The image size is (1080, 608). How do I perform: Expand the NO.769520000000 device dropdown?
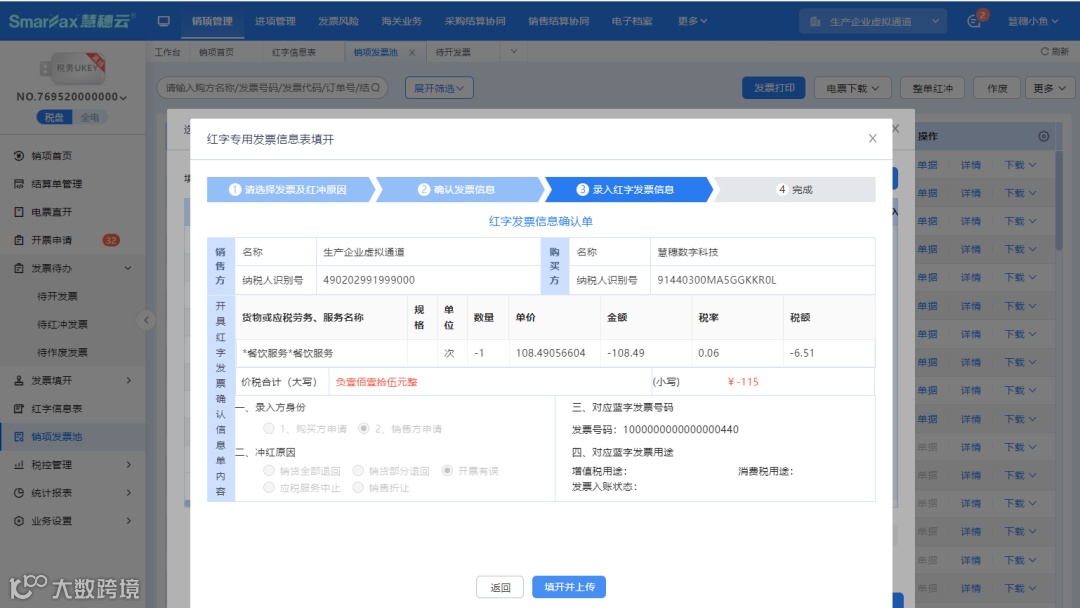72,97
